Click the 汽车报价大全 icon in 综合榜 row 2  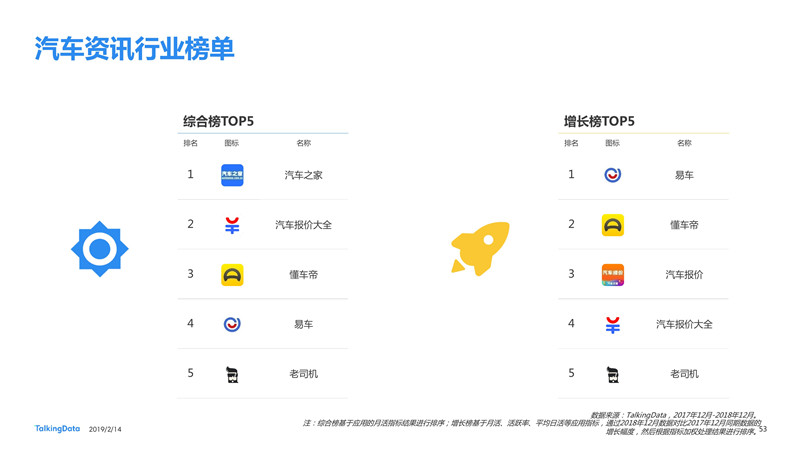pyautogui.click(x=232, y=225)
